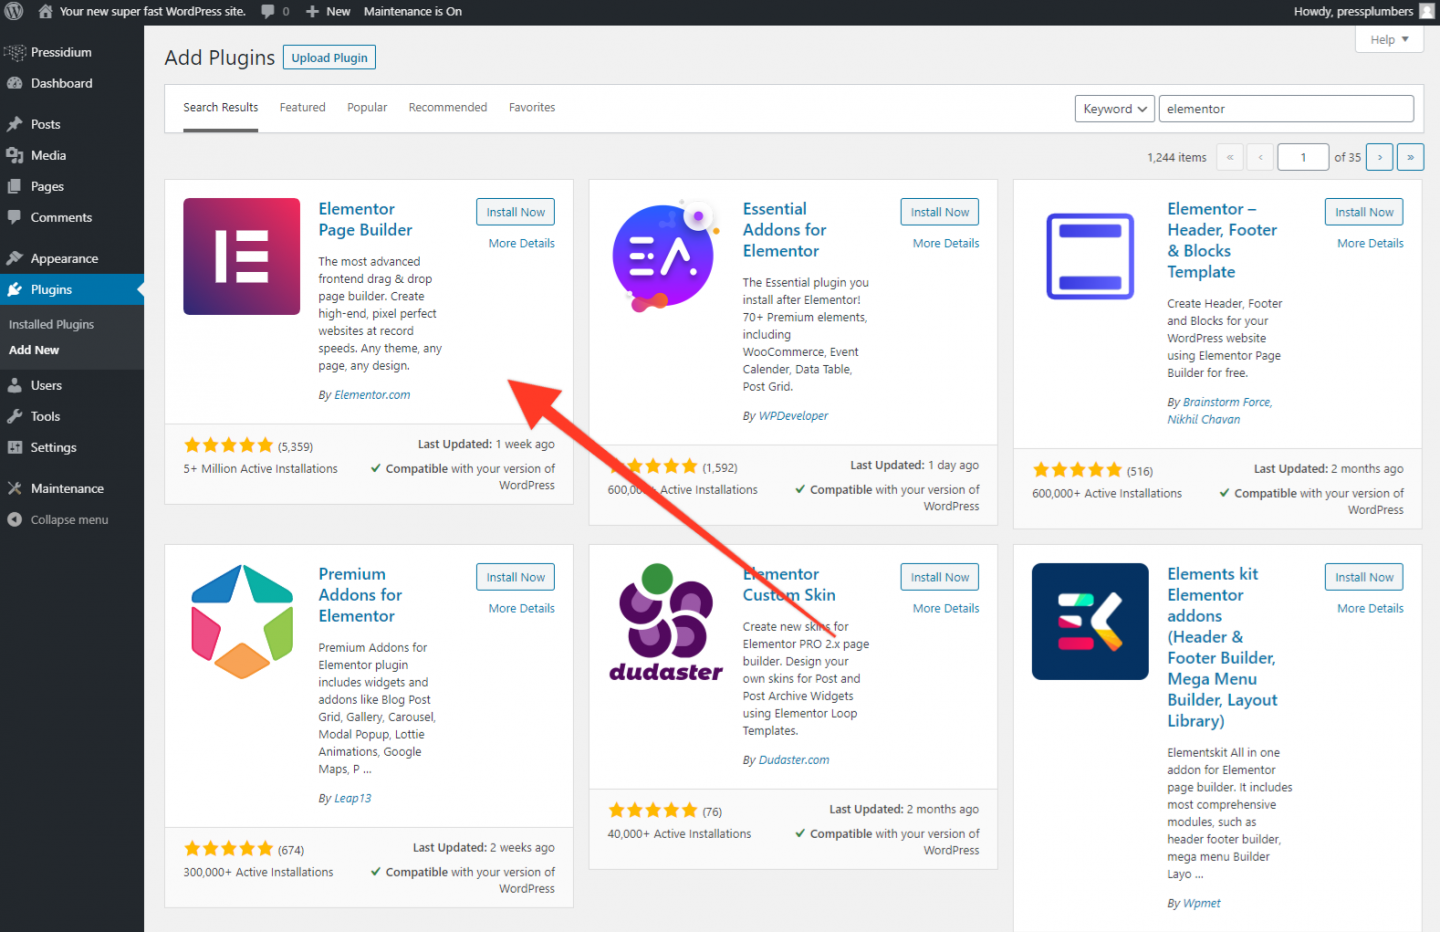Click the plugin search field containing elementor
This screenshot has height=932, width=1440.
(1286, 109)
